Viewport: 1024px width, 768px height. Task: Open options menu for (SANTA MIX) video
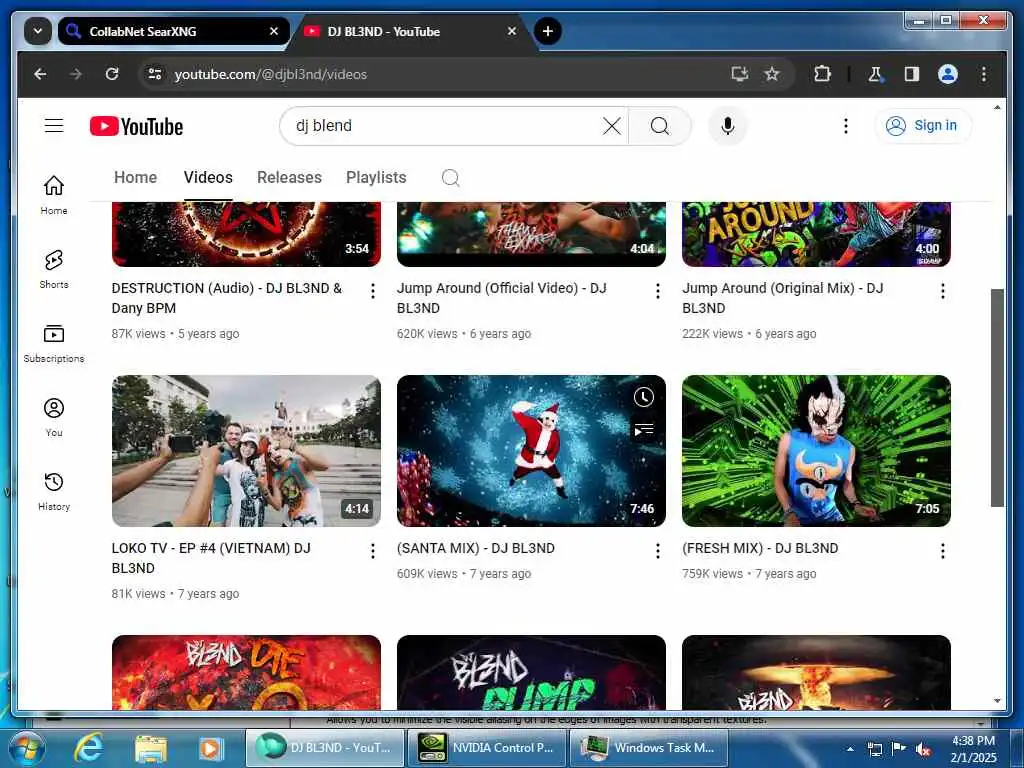pyautogui.click(x=658, y=551)
